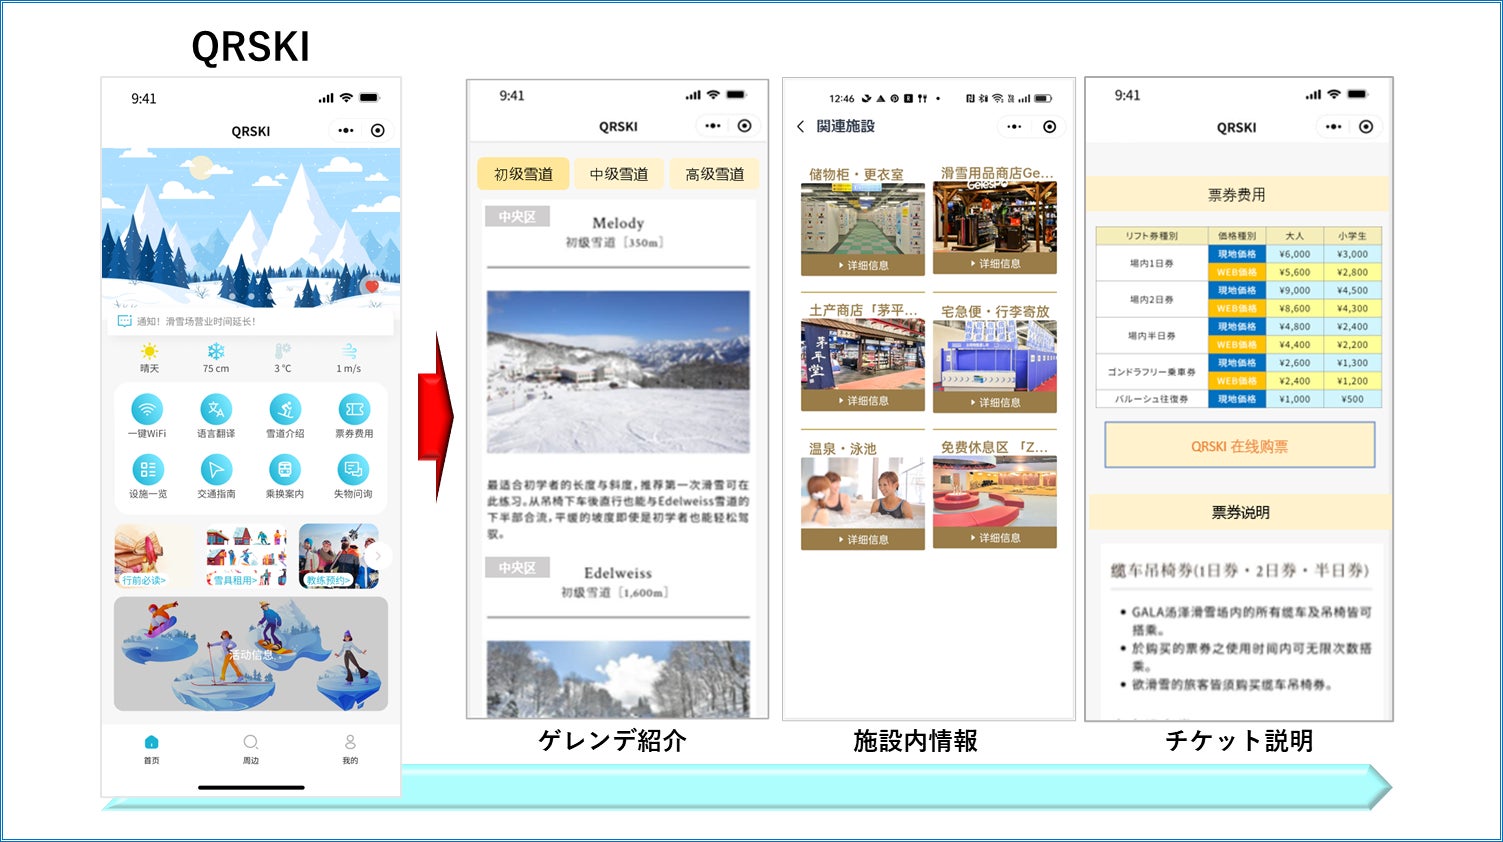Open the 教练预约 instructor booking thumbnail
1503x842 pixels.
click(338, 556)
